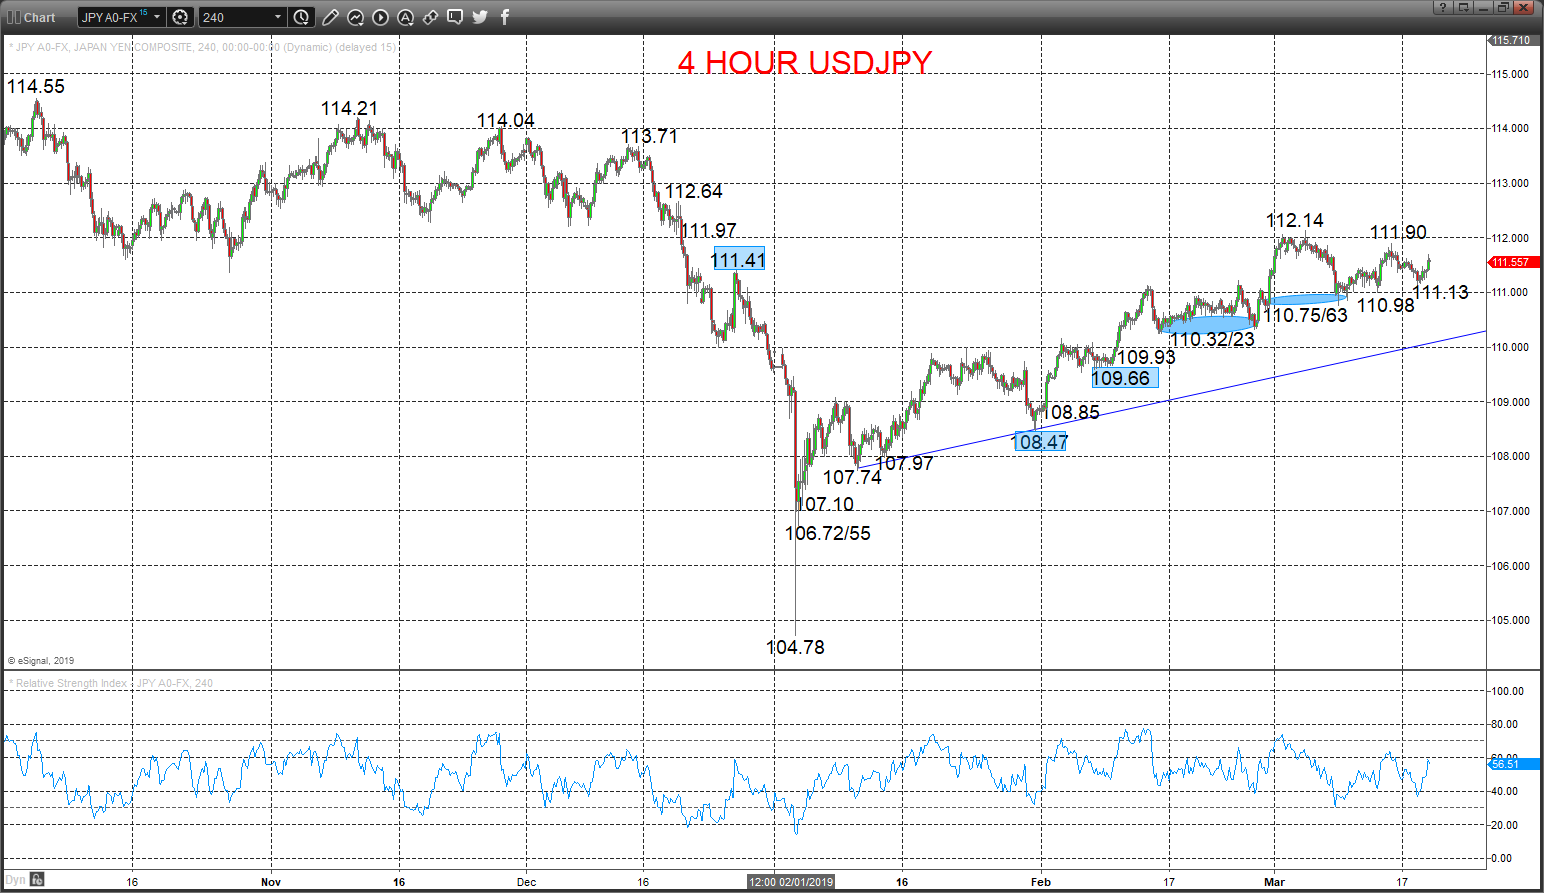Share the chart to Twitter
This screenshot has width=1544, height=893.
[x=480, y=17]
